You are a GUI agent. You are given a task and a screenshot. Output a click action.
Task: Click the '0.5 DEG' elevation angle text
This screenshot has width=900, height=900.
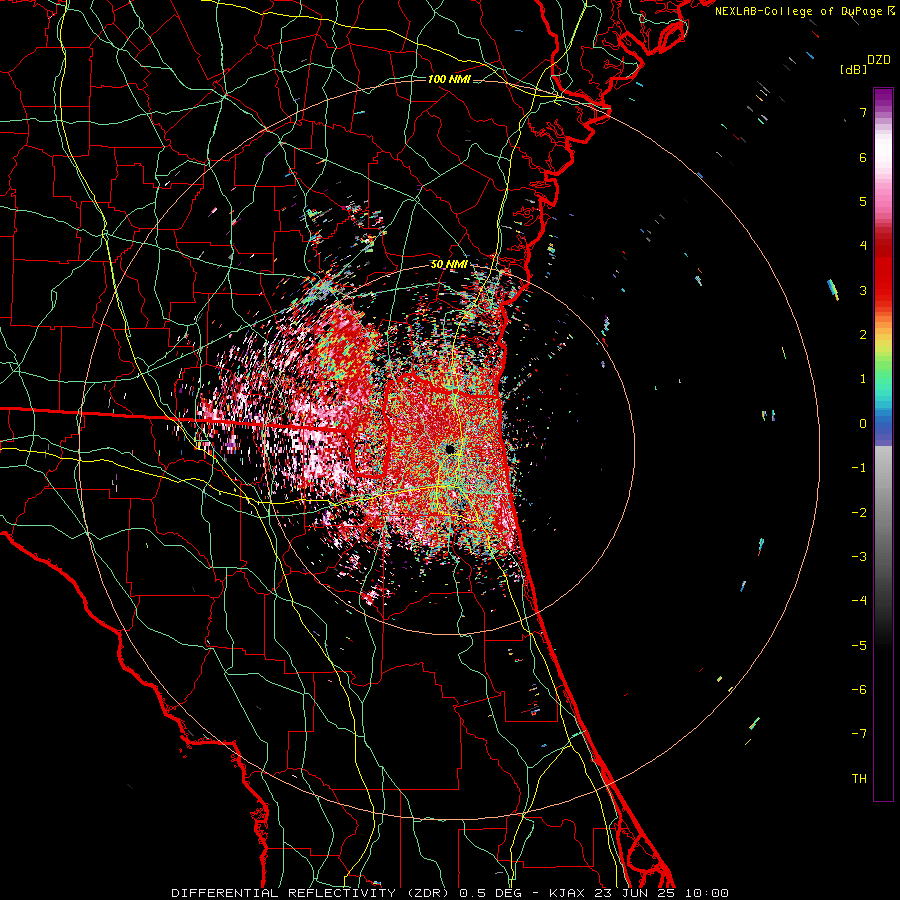coord(490,893)
